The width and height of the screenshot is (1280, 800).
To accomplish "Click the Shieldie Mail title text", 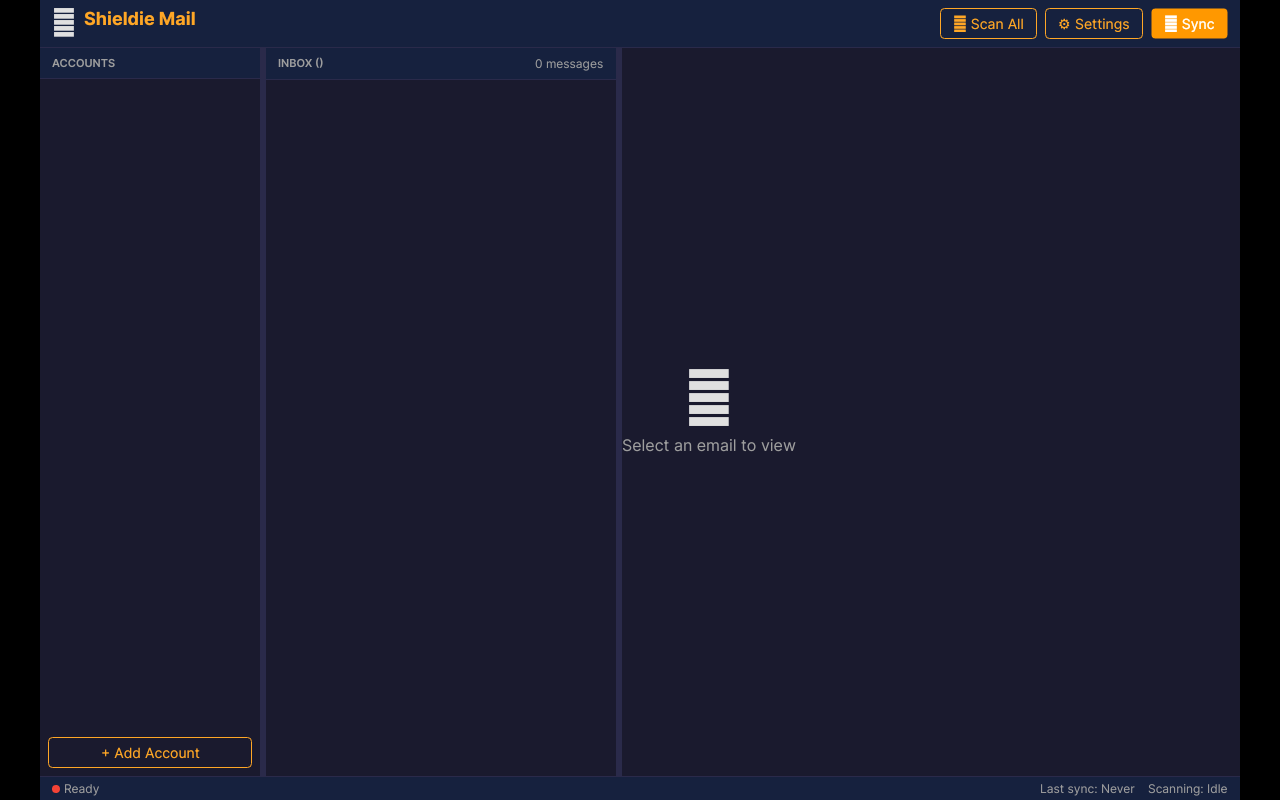I will point(139,19).
